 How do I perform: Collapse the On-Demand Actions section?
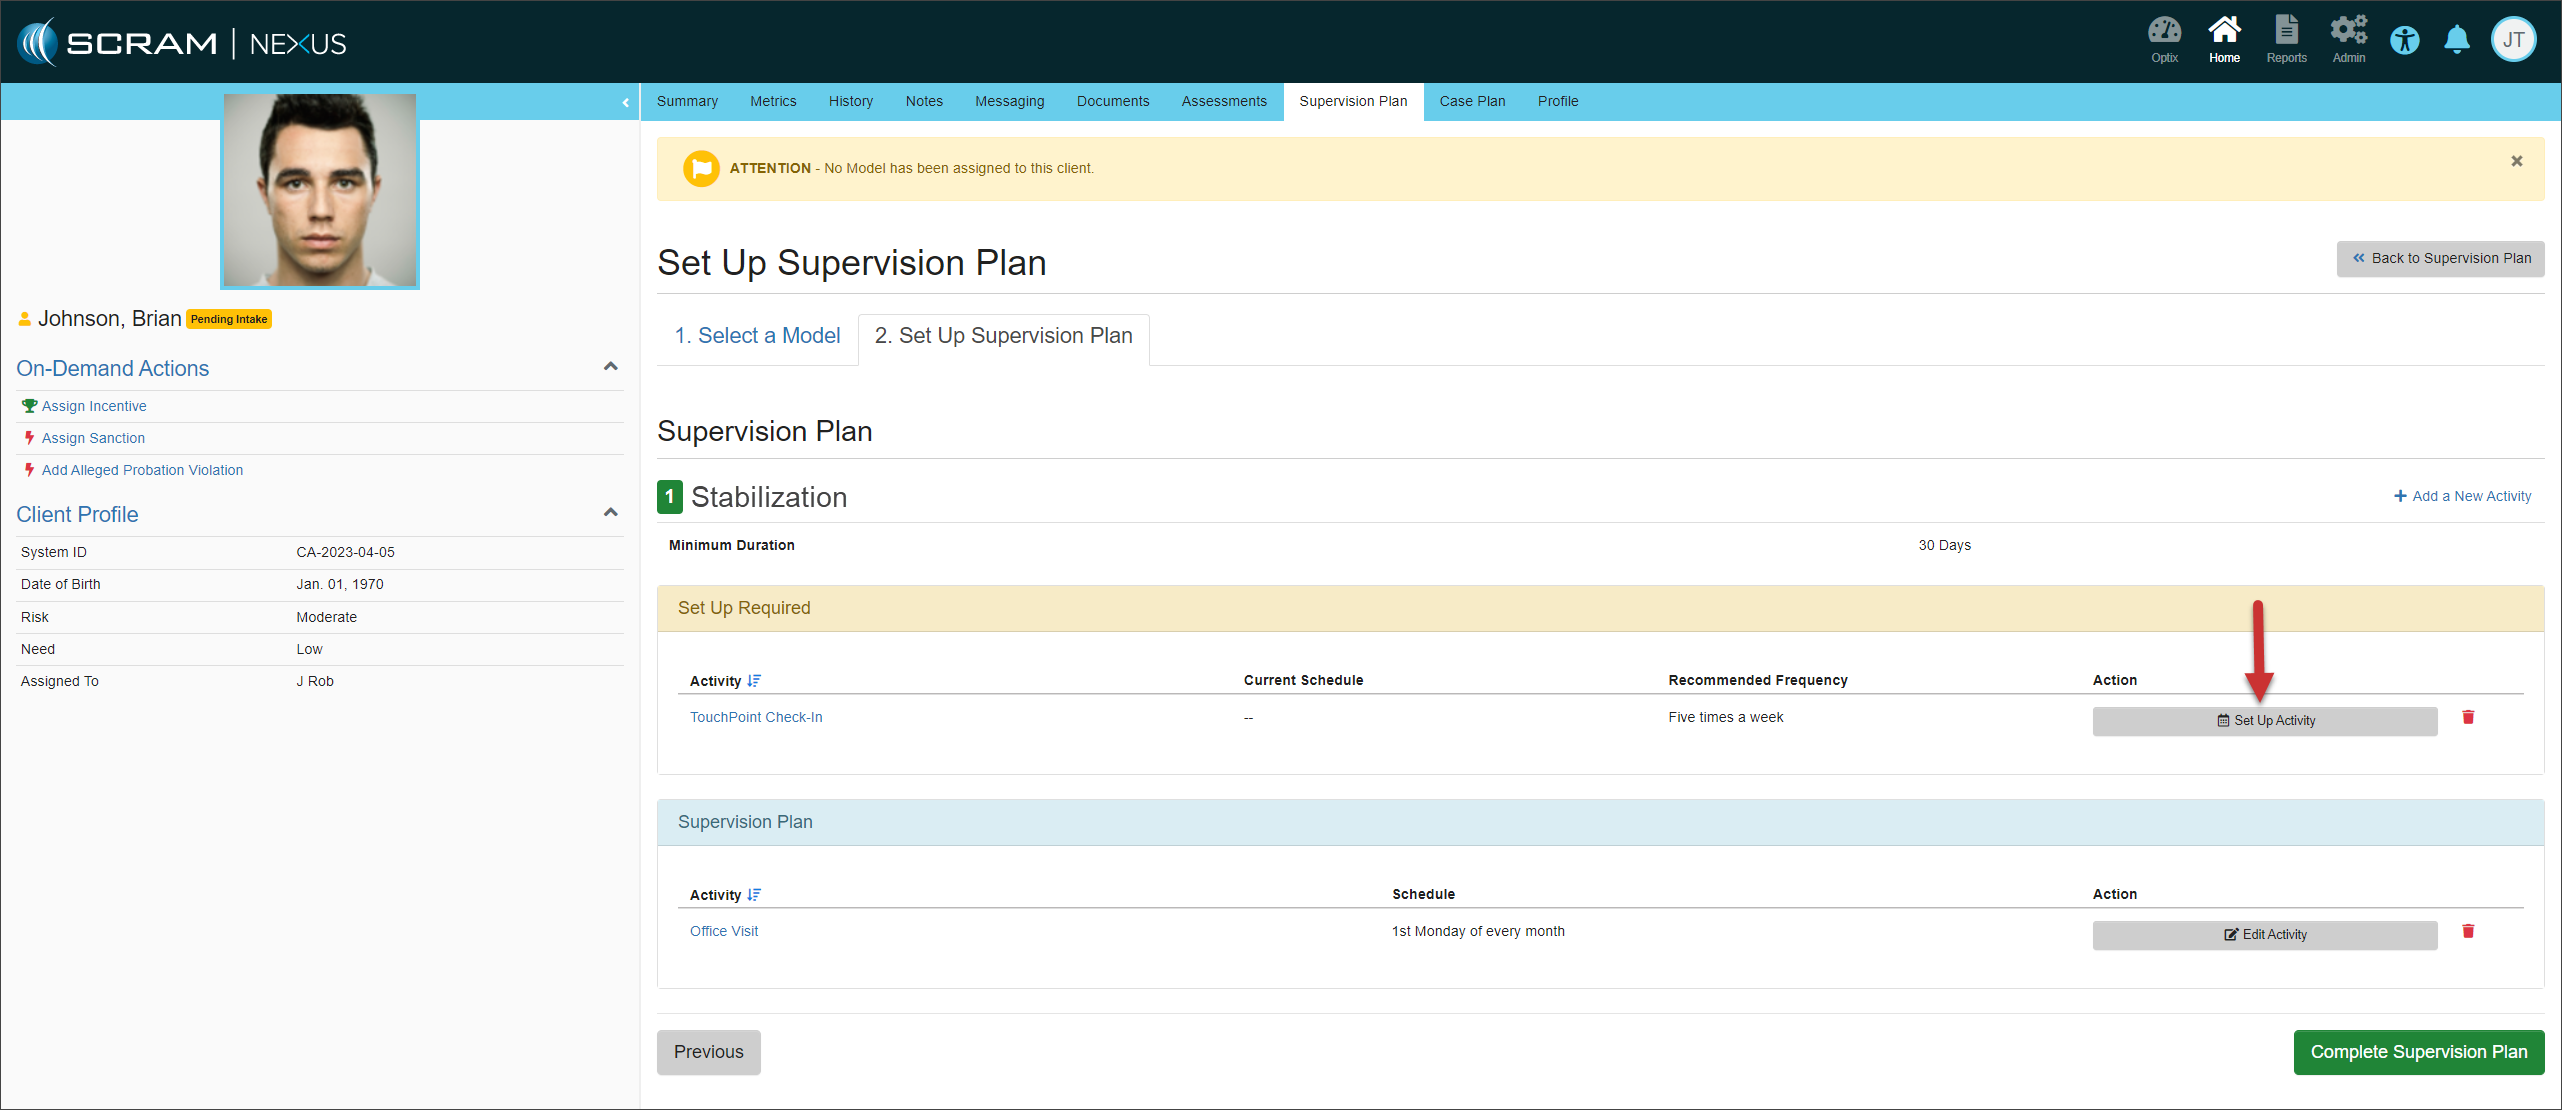611,367
